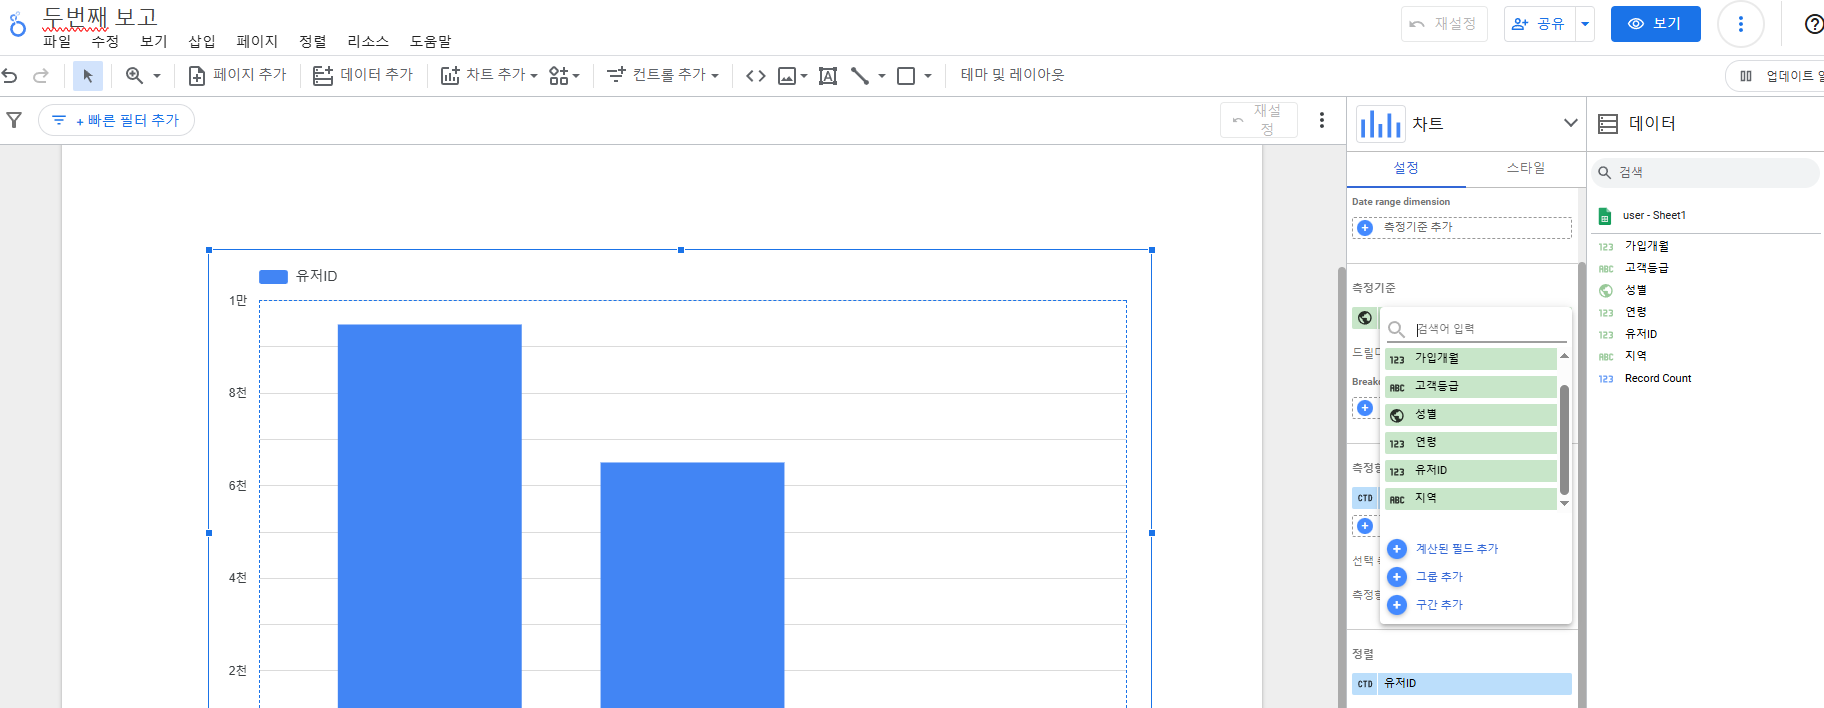The height and width of the screenshot is (708, 1824).
Task: Click the first blue chart bar
Action: pos(429,515)
